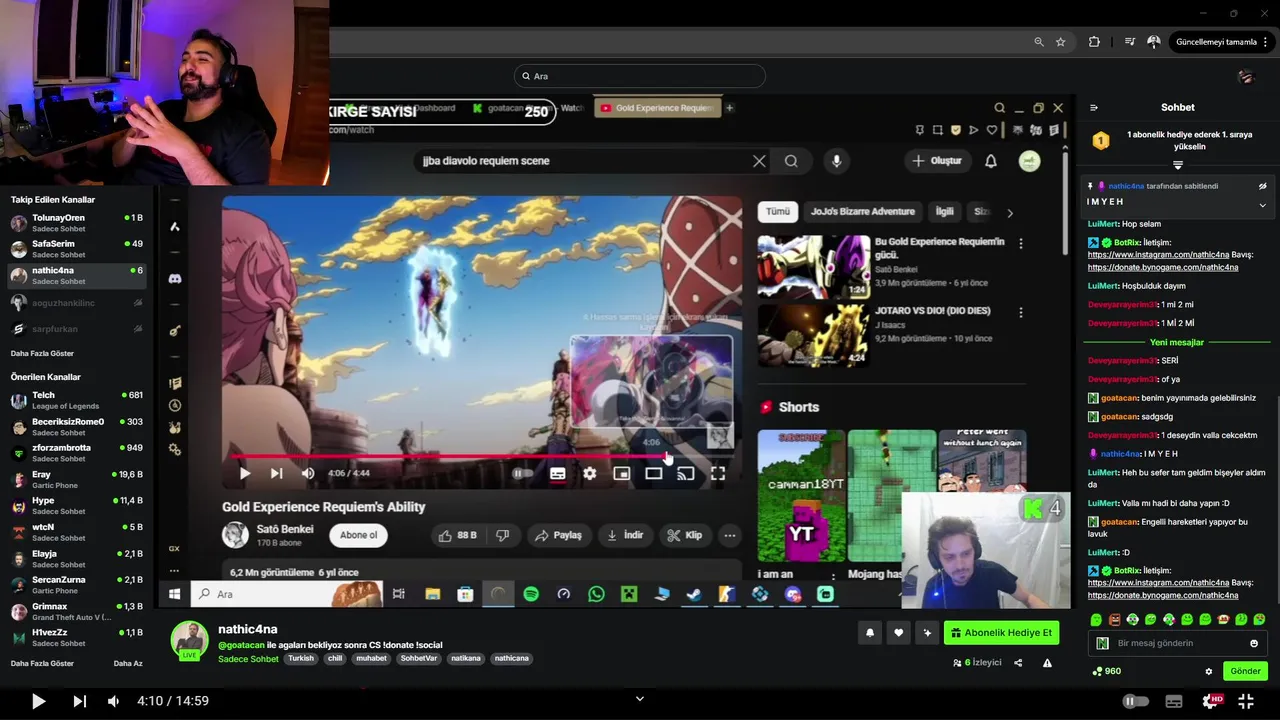Screen dimensions: 1280x720
Task: Start YouTube voice search microphone
Action: [x=836, y=161]
